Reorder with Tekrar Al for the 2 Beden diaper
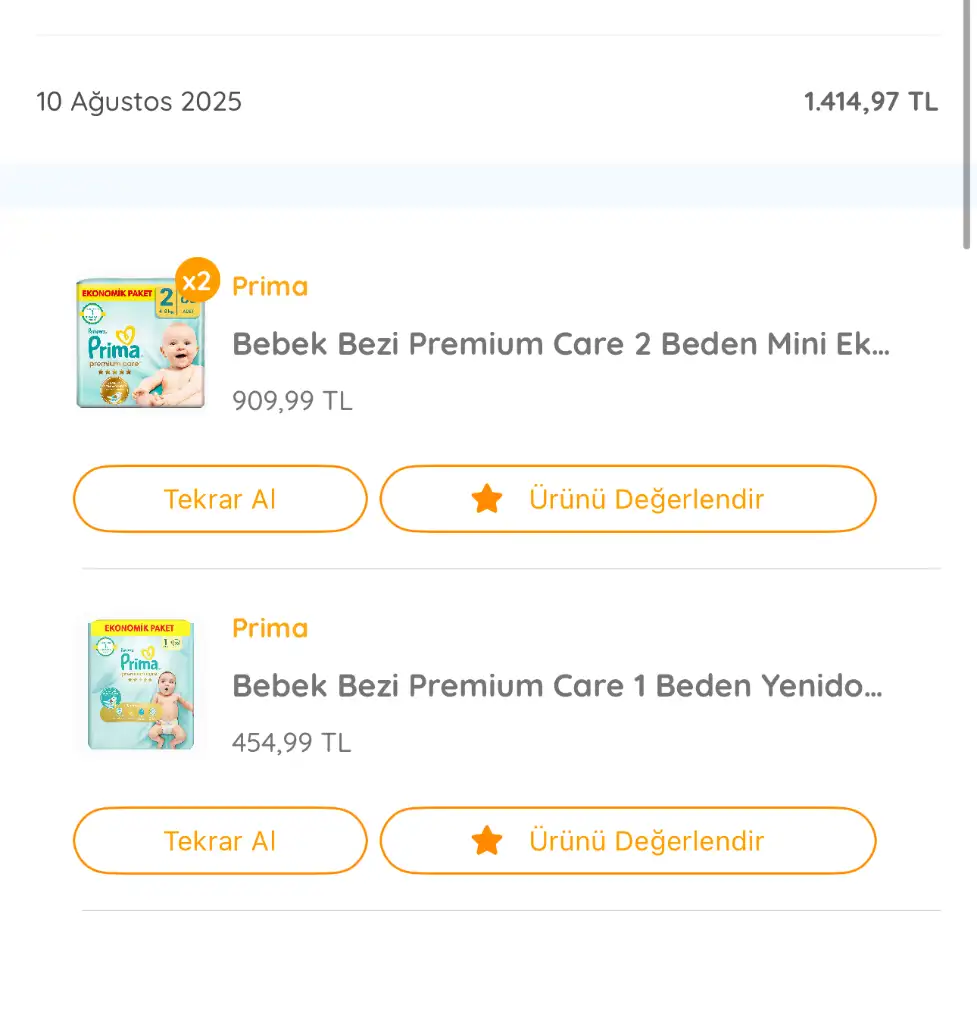977x1024 pixels. coord(220,498)
